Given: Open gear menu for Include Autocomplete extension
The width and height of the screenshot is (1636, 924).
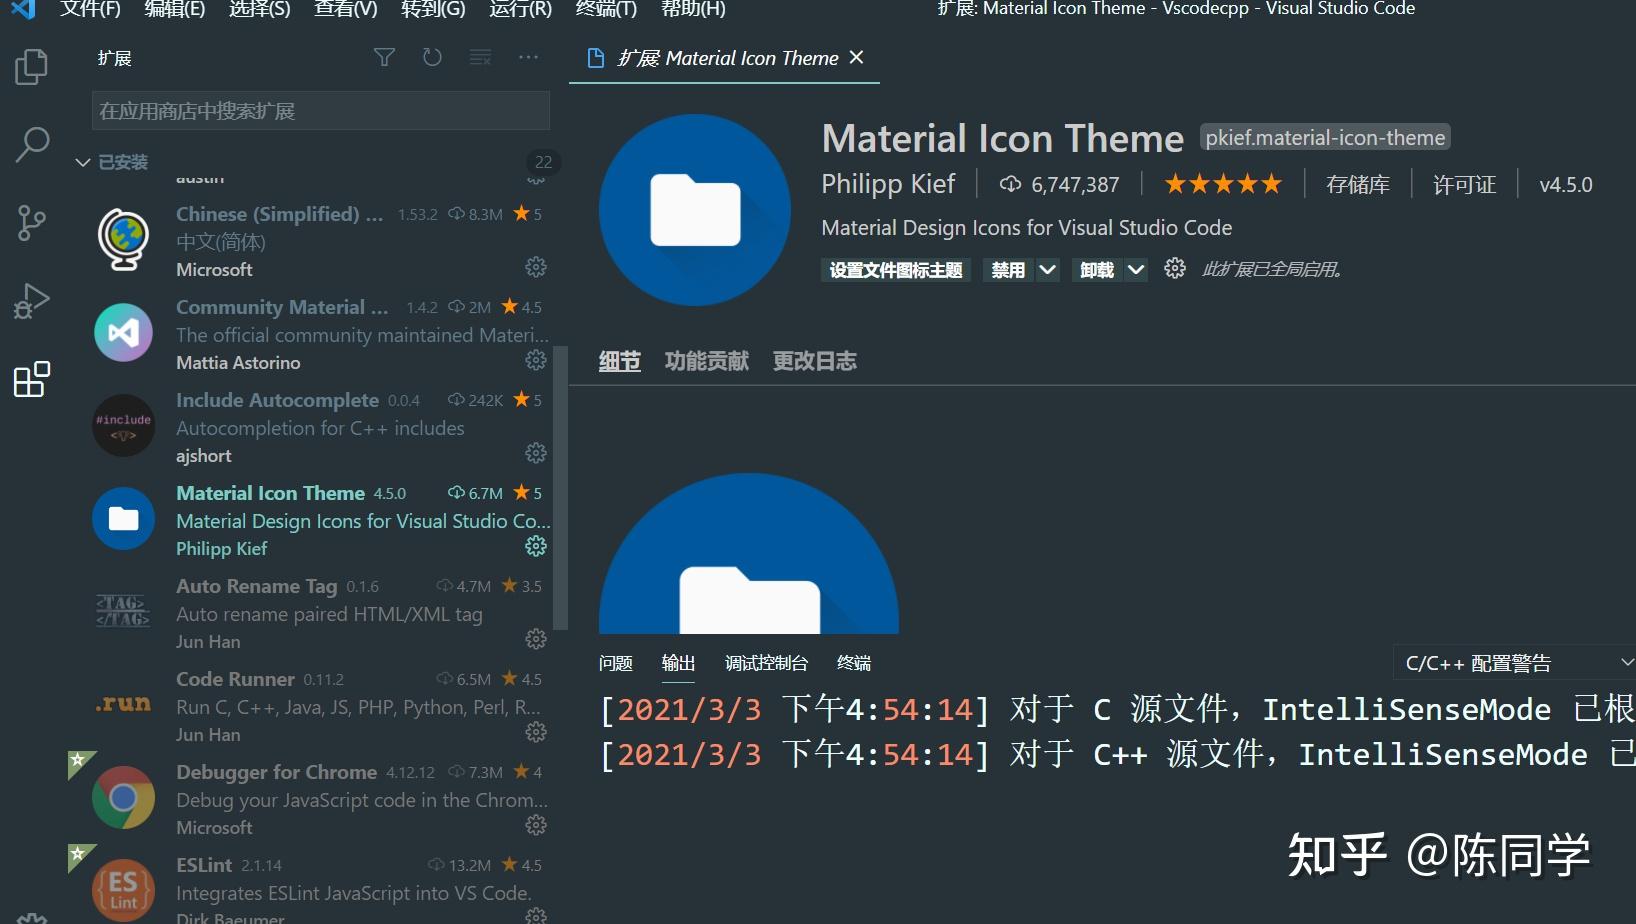Looking at the screenshot, I should [536, 453].
